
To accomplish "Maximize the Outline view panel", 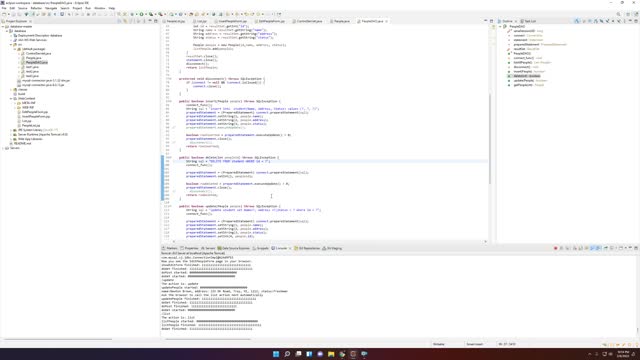I will tap(636, 21).
